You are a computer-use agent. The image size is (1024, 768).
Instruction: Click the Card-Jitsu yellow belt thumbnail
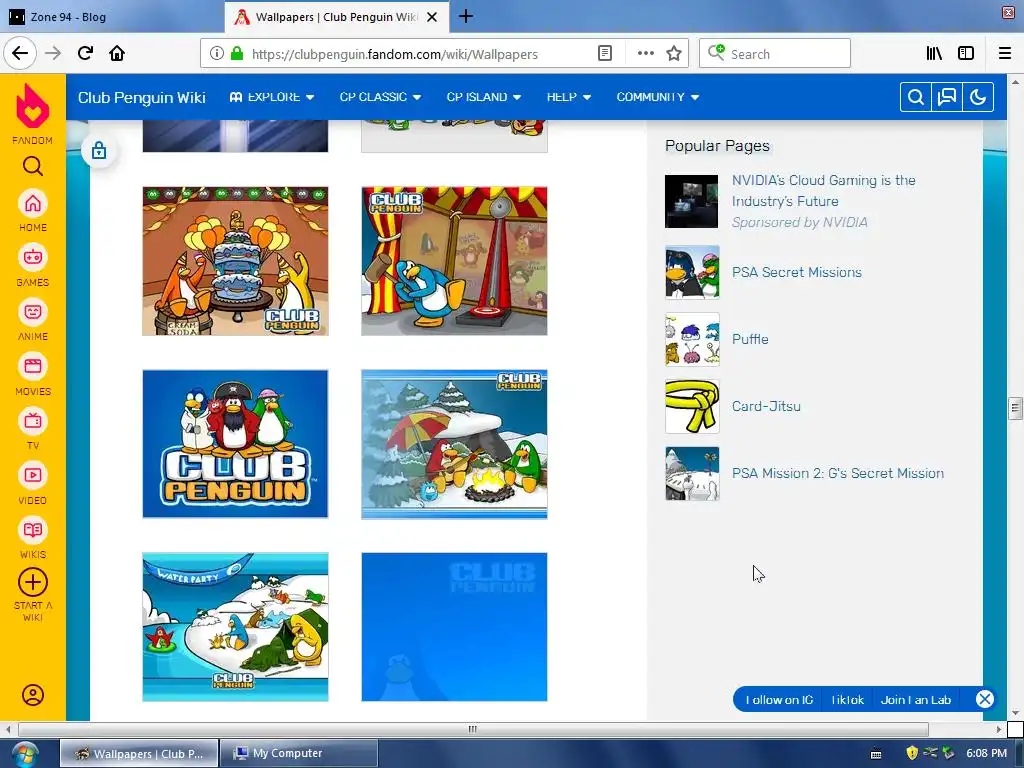(692, 406)
